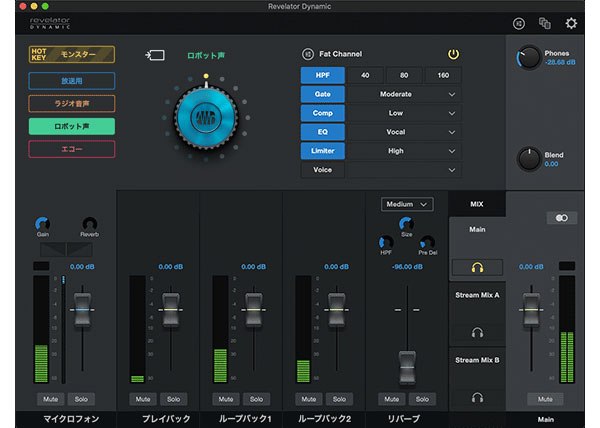600x428 pixels.
Task: Click the microphone Reverb knob
Action: click(x=90, y=224)
